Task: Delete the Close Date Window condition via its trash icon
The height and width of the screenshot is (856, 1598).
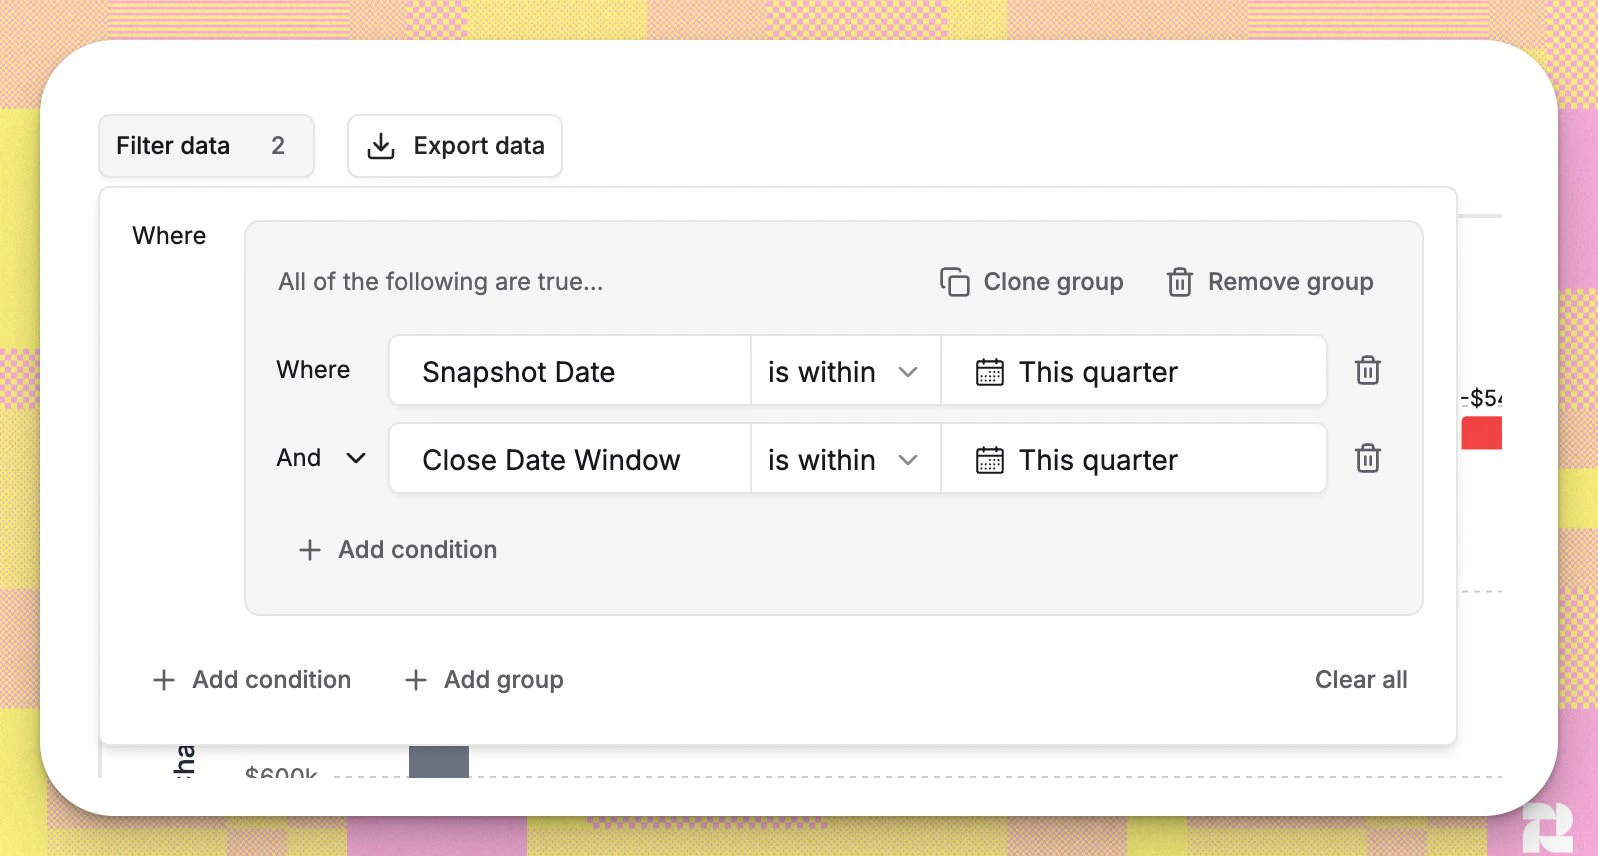Action: click(x=1367, y=459)
